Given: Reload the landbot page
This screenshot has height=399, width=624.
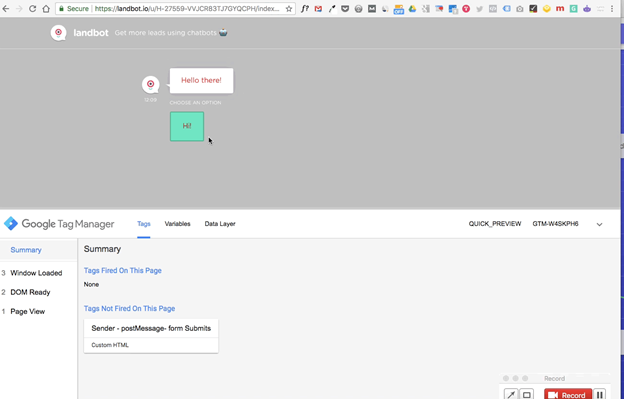Looking at the screenshot, I should coord(33,9).
